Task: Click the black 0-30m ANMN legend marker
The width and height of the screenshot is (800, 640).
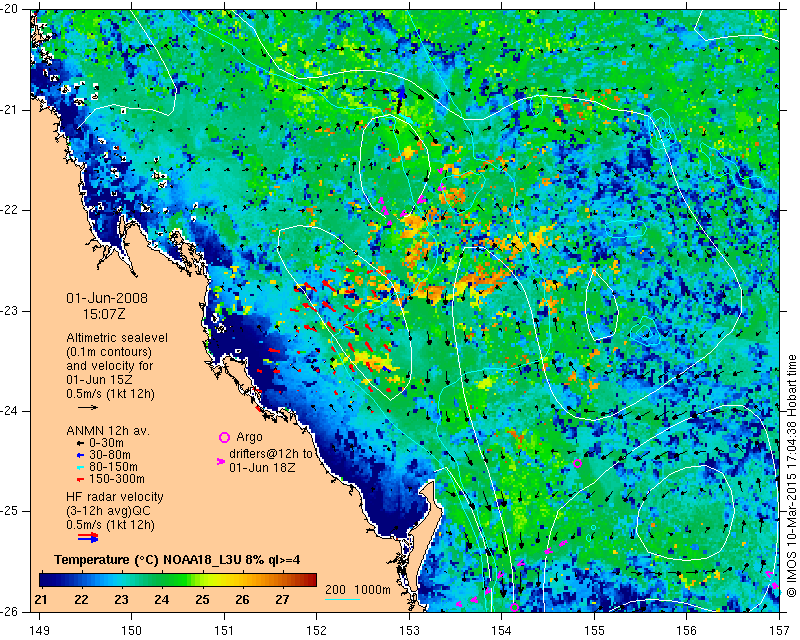Action: point(80,443)
